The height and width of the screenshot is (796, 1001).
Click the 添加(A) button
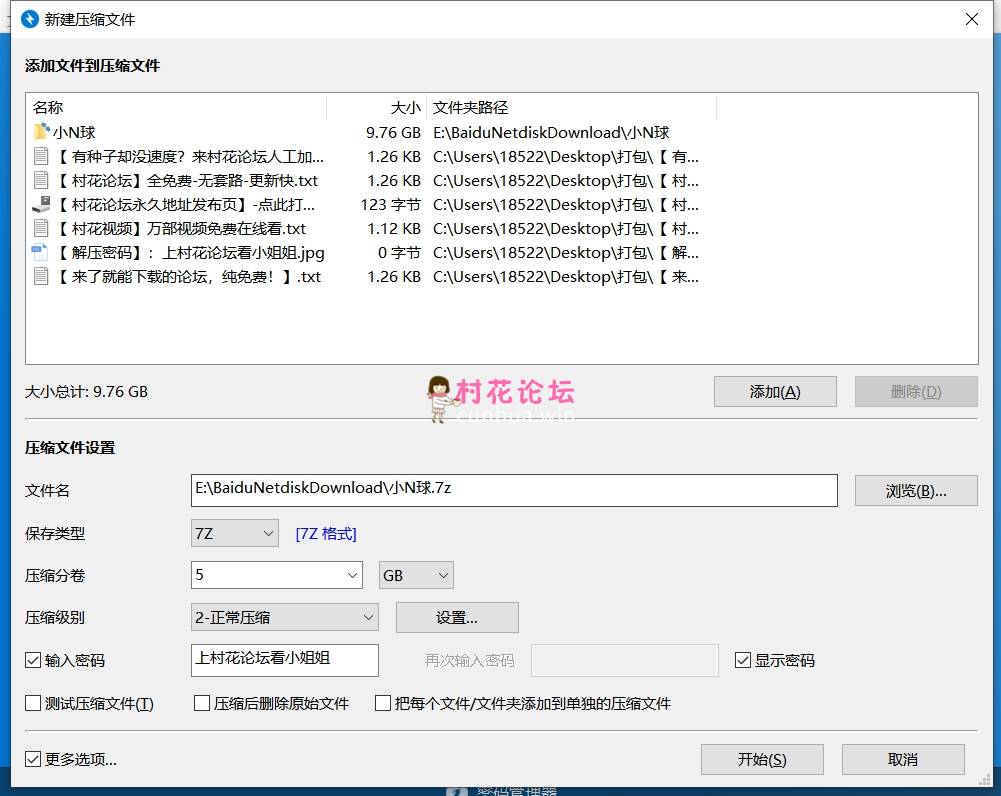coord(775,391)
